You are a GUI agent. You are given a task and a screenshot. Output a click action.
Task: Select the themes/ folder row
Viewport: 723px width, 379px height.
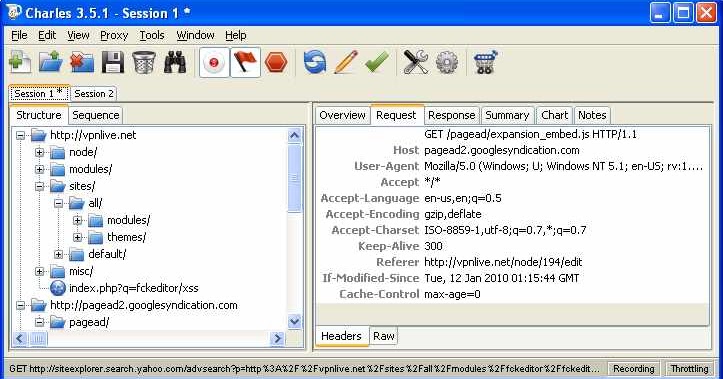click(x=126, y=237)
